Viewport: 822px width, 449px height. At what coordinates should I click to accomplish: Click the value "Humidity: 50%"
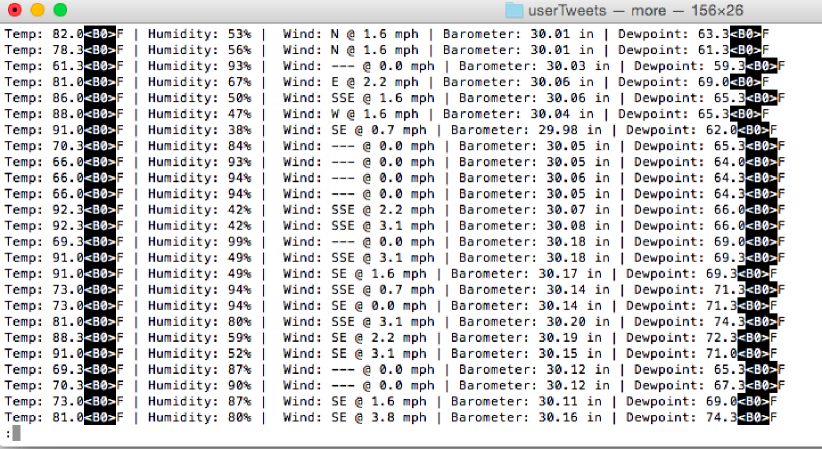(199, 98)
